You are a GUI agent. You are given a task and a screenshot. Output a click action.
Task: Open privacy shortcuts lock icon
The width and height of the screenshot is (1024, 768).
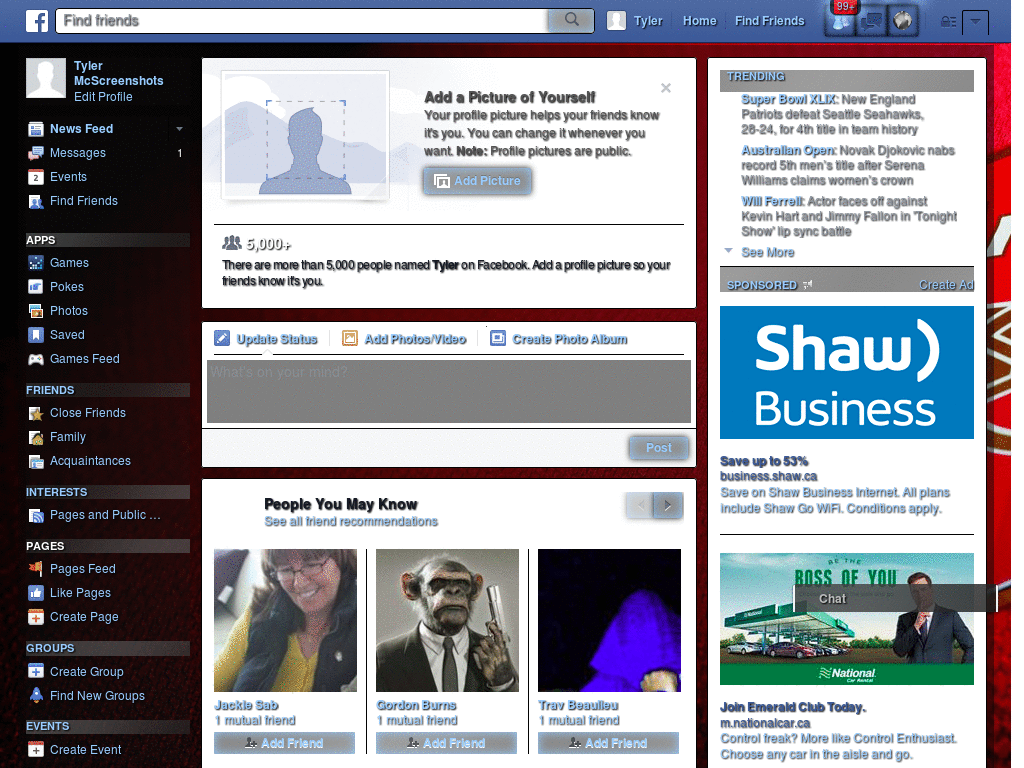coord(948,22)
